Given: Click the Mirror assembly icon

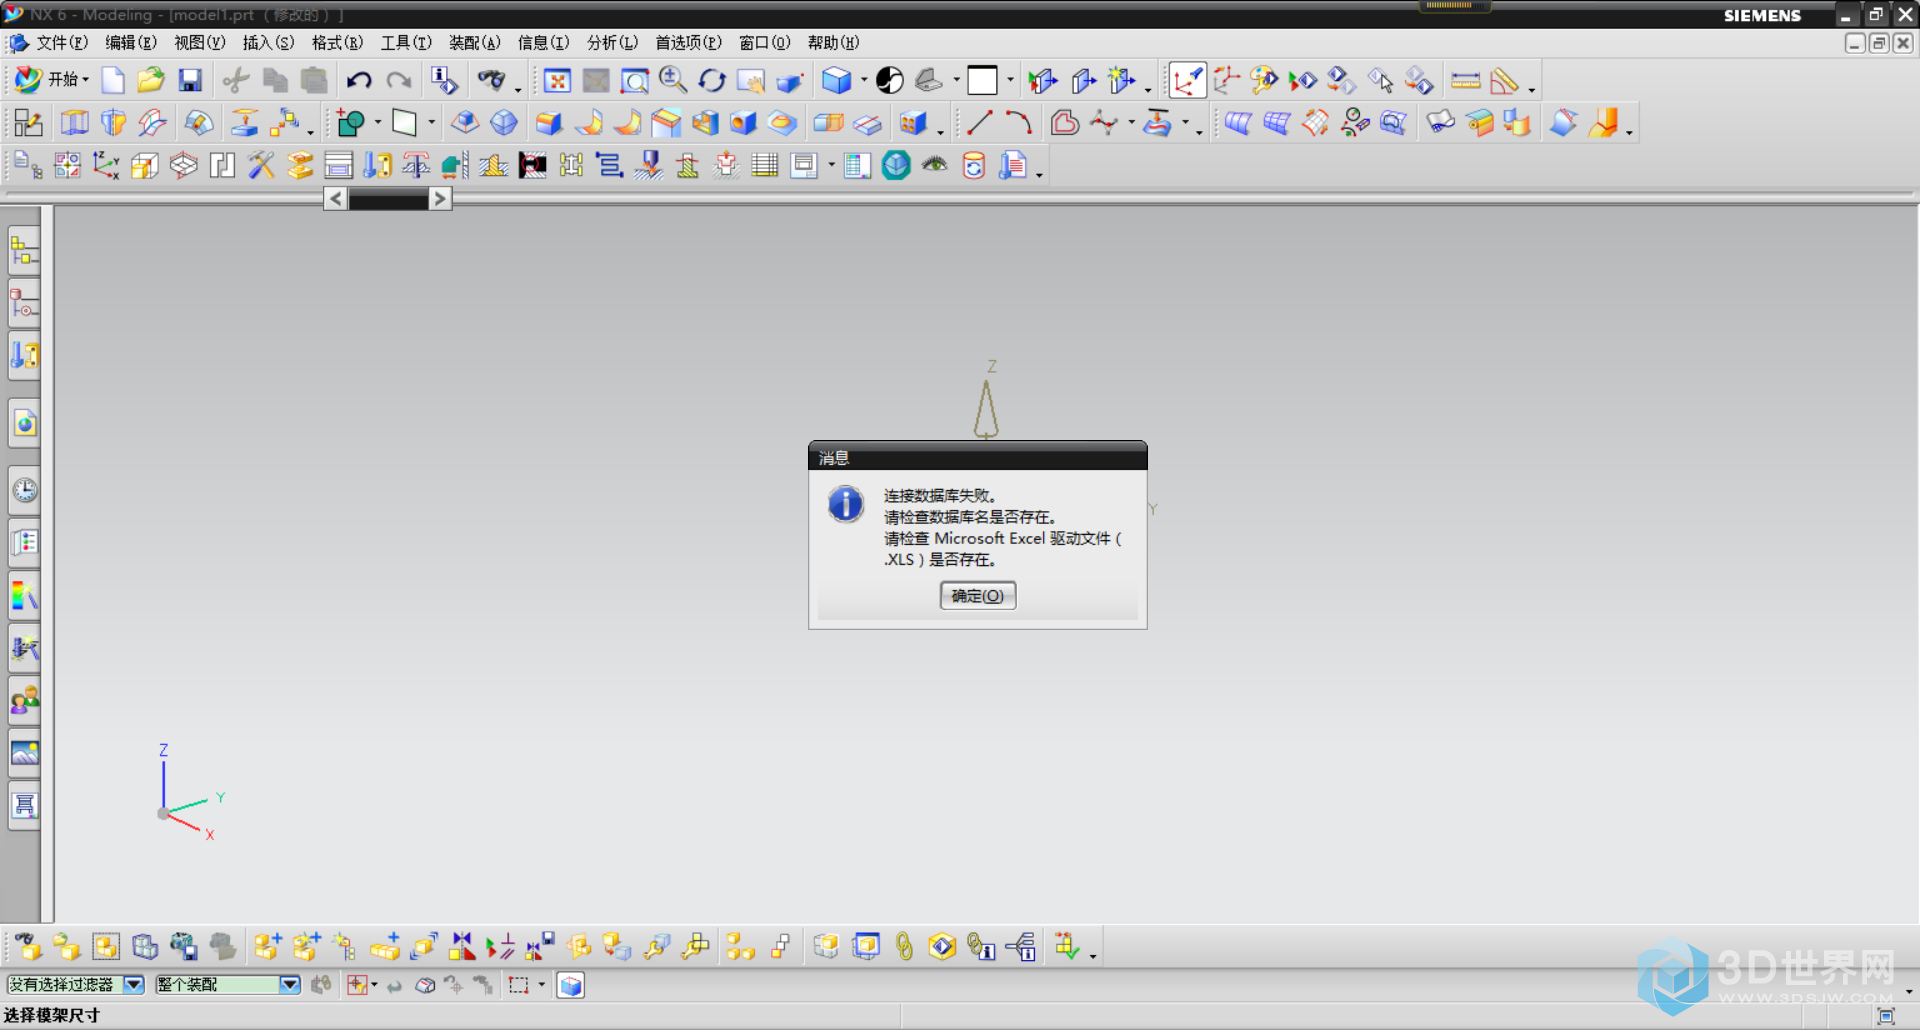Looking at the screenshot, I should 462,946.
